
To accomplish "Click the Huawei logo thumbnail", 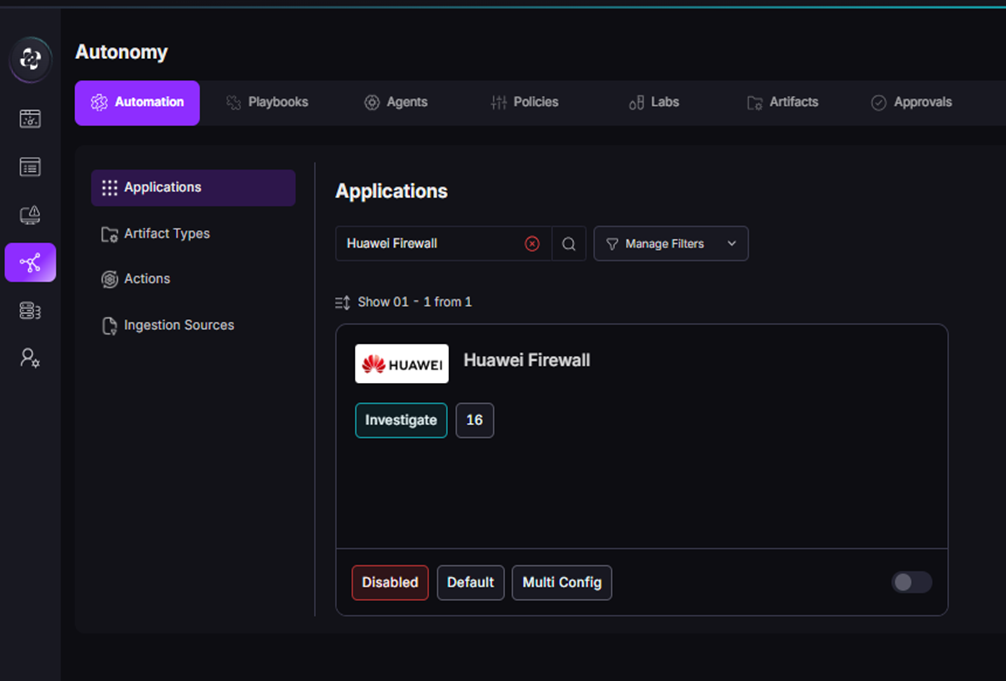I will (x=402, y=364).
